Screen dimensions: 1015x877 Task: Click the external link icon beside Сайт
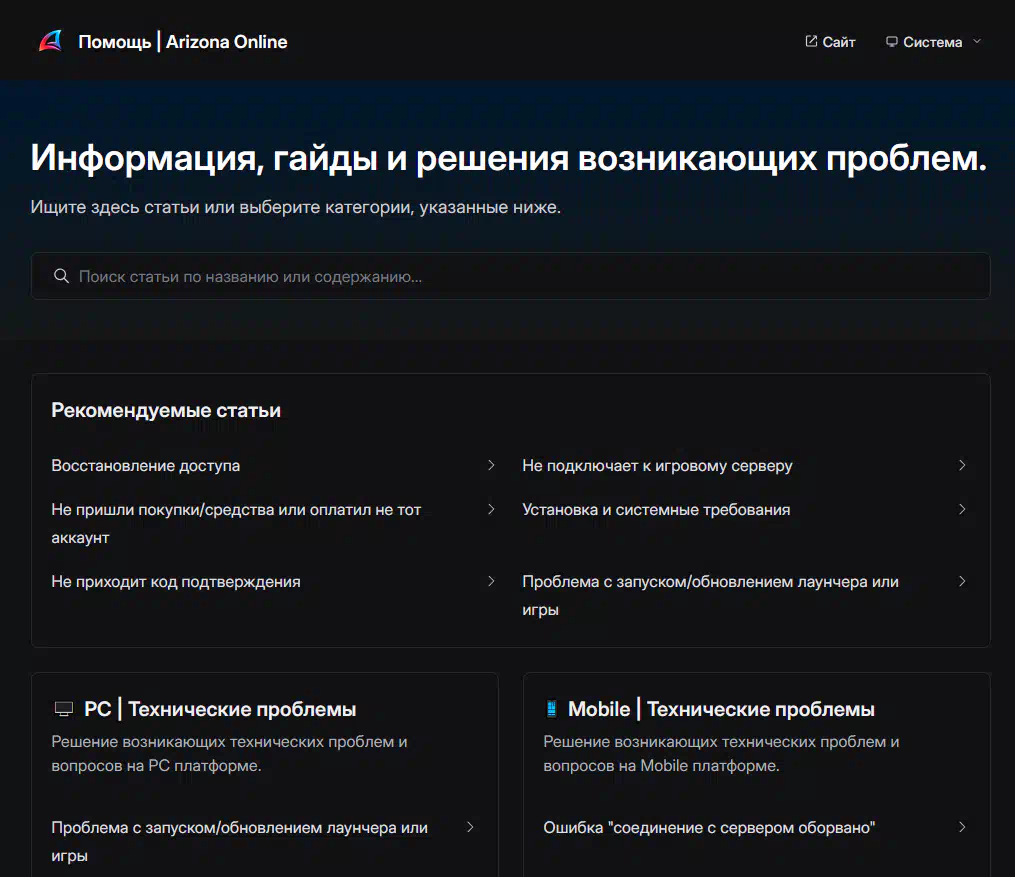coord(811,41)
